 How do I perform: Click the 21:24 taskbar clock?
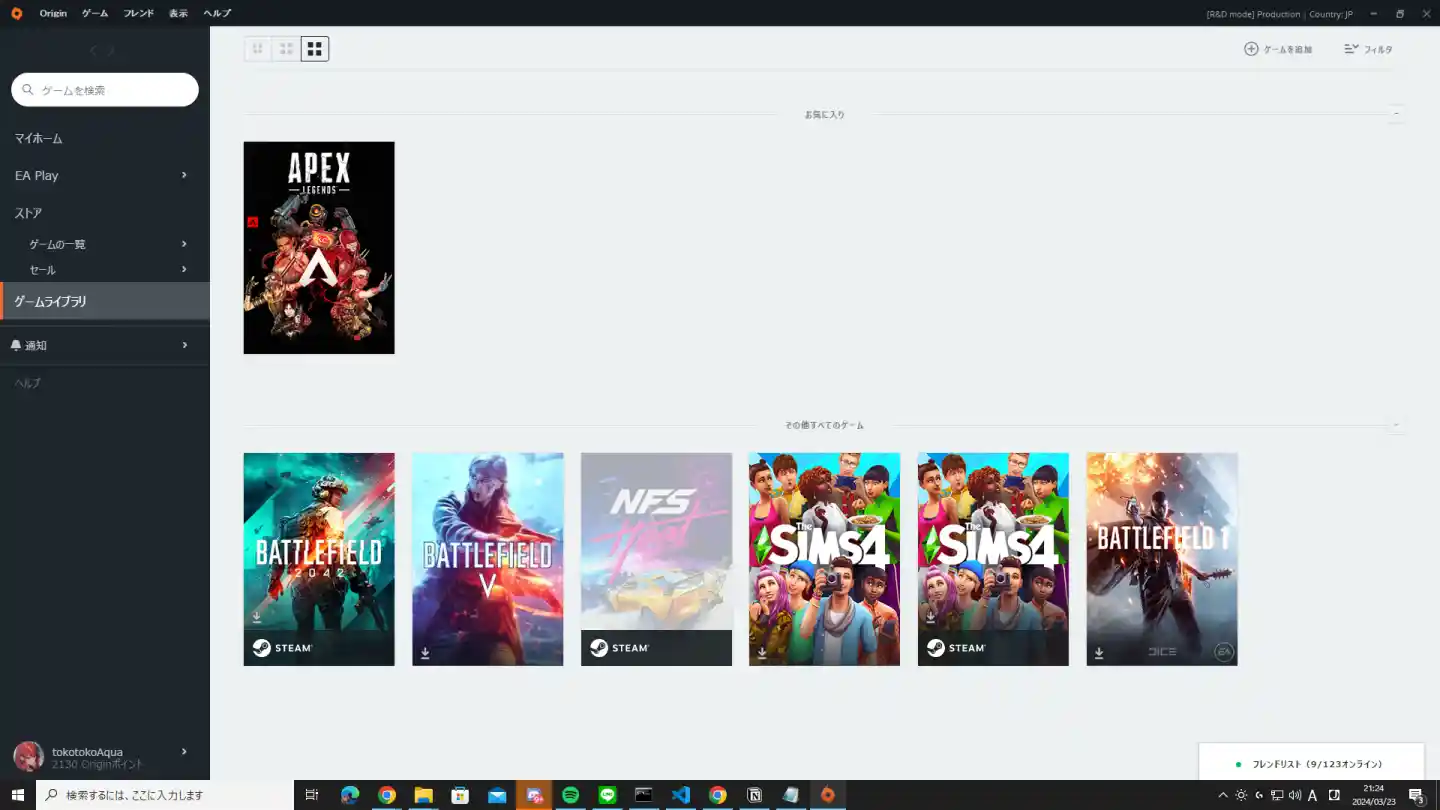pyautogui.click(x=1373, y=789)
